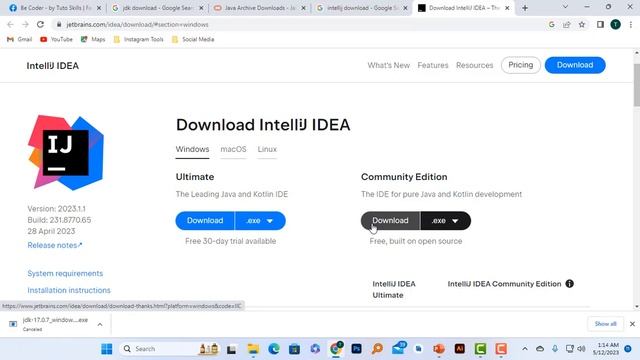Open the volume control in system tray

[581, 349]
